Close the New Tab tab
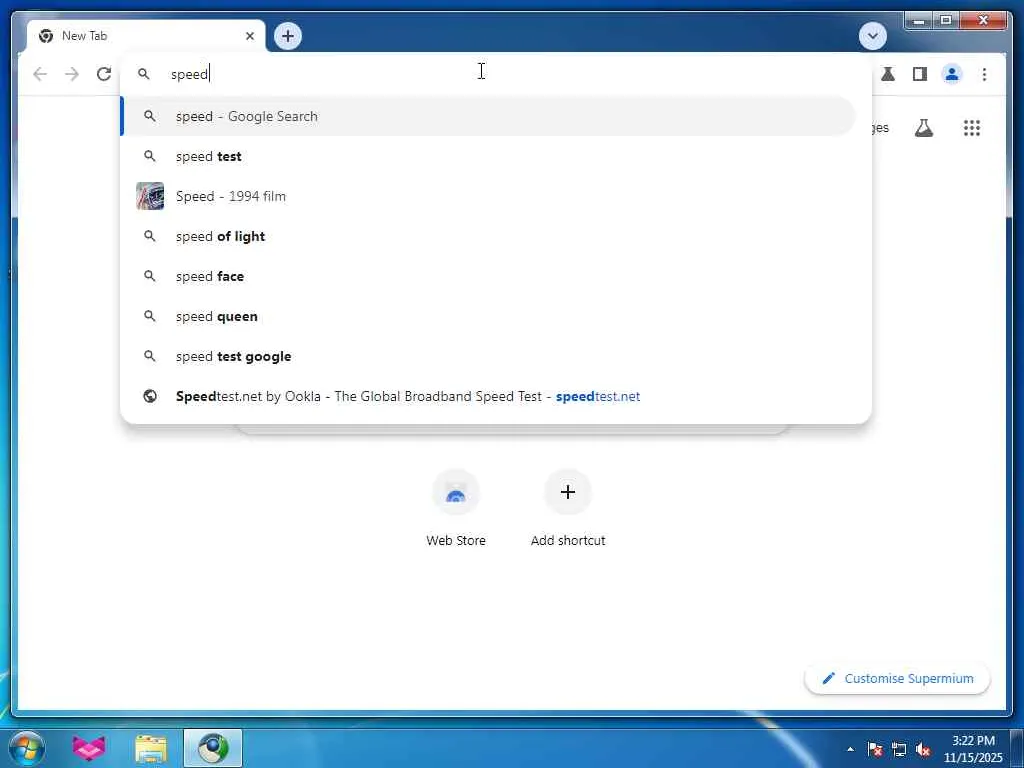The height and width of the screenshot is (768, 1024). (x=249, y=36)
